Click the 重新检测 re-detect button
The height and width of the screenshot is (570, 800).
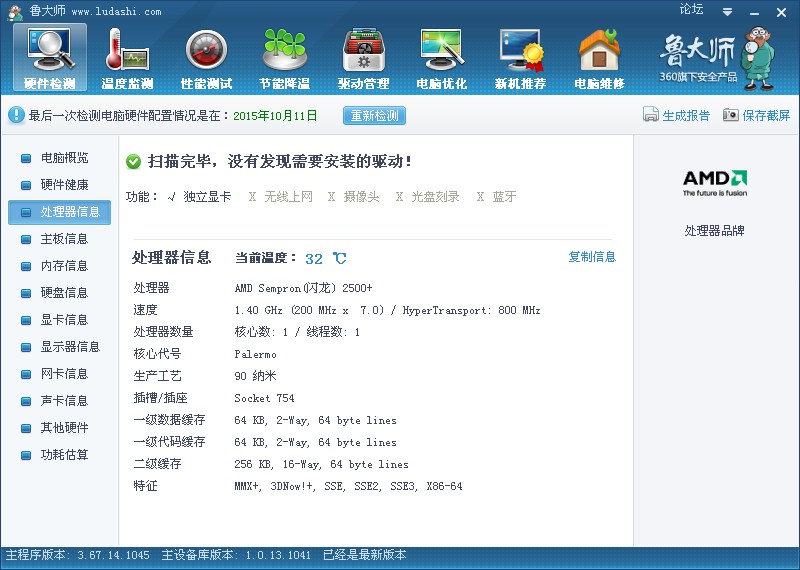[x=374, y=115]
